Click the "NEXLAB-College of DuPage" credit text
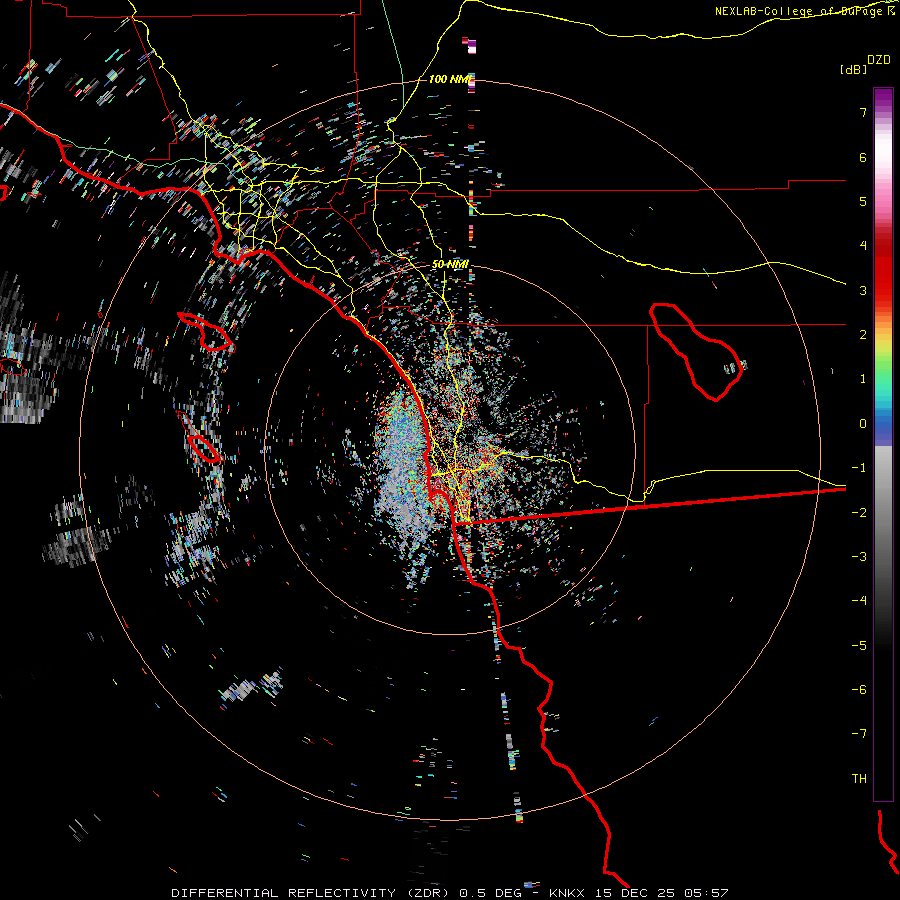Screen dimensions: 900x900 point(798,11)
